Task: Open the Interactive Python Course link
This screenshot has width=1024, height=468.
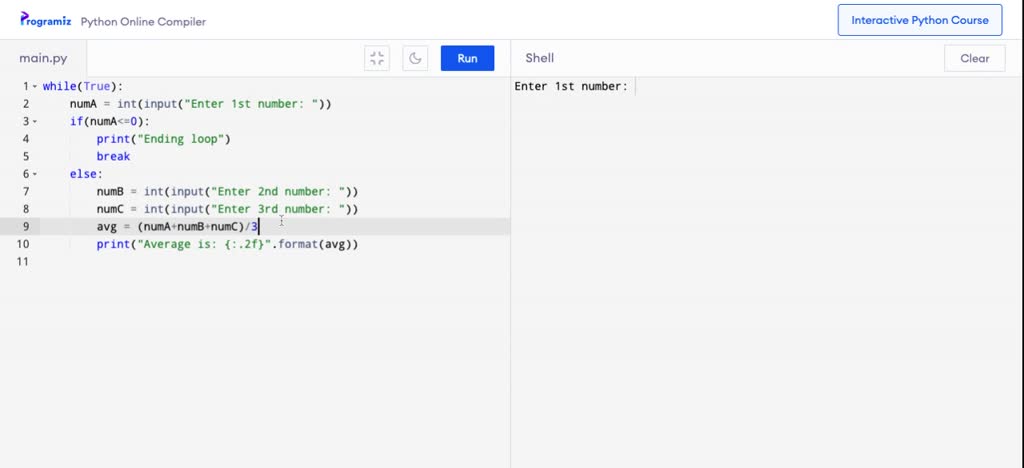Action: (920, 20)
